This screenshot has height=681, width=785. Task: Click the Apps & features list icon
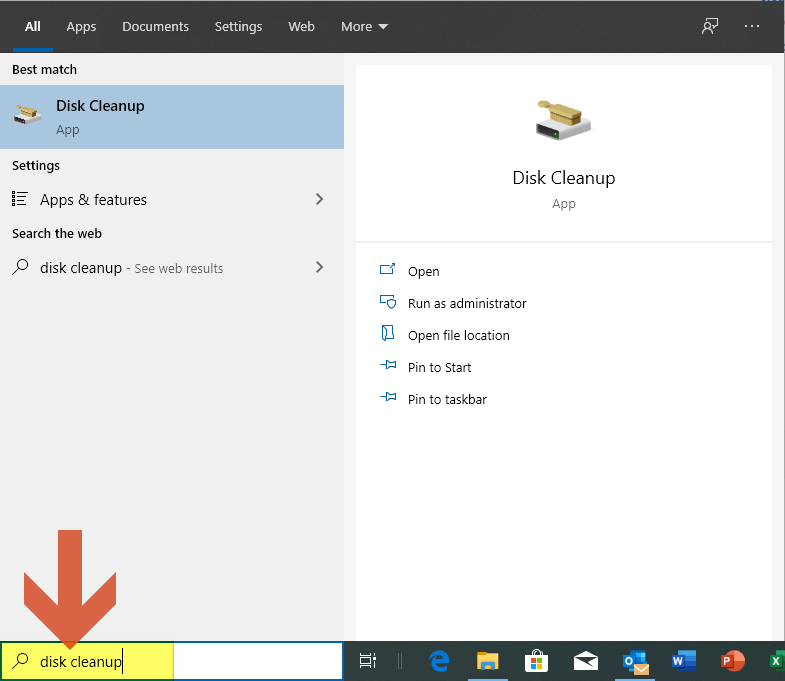click(20, 199)
